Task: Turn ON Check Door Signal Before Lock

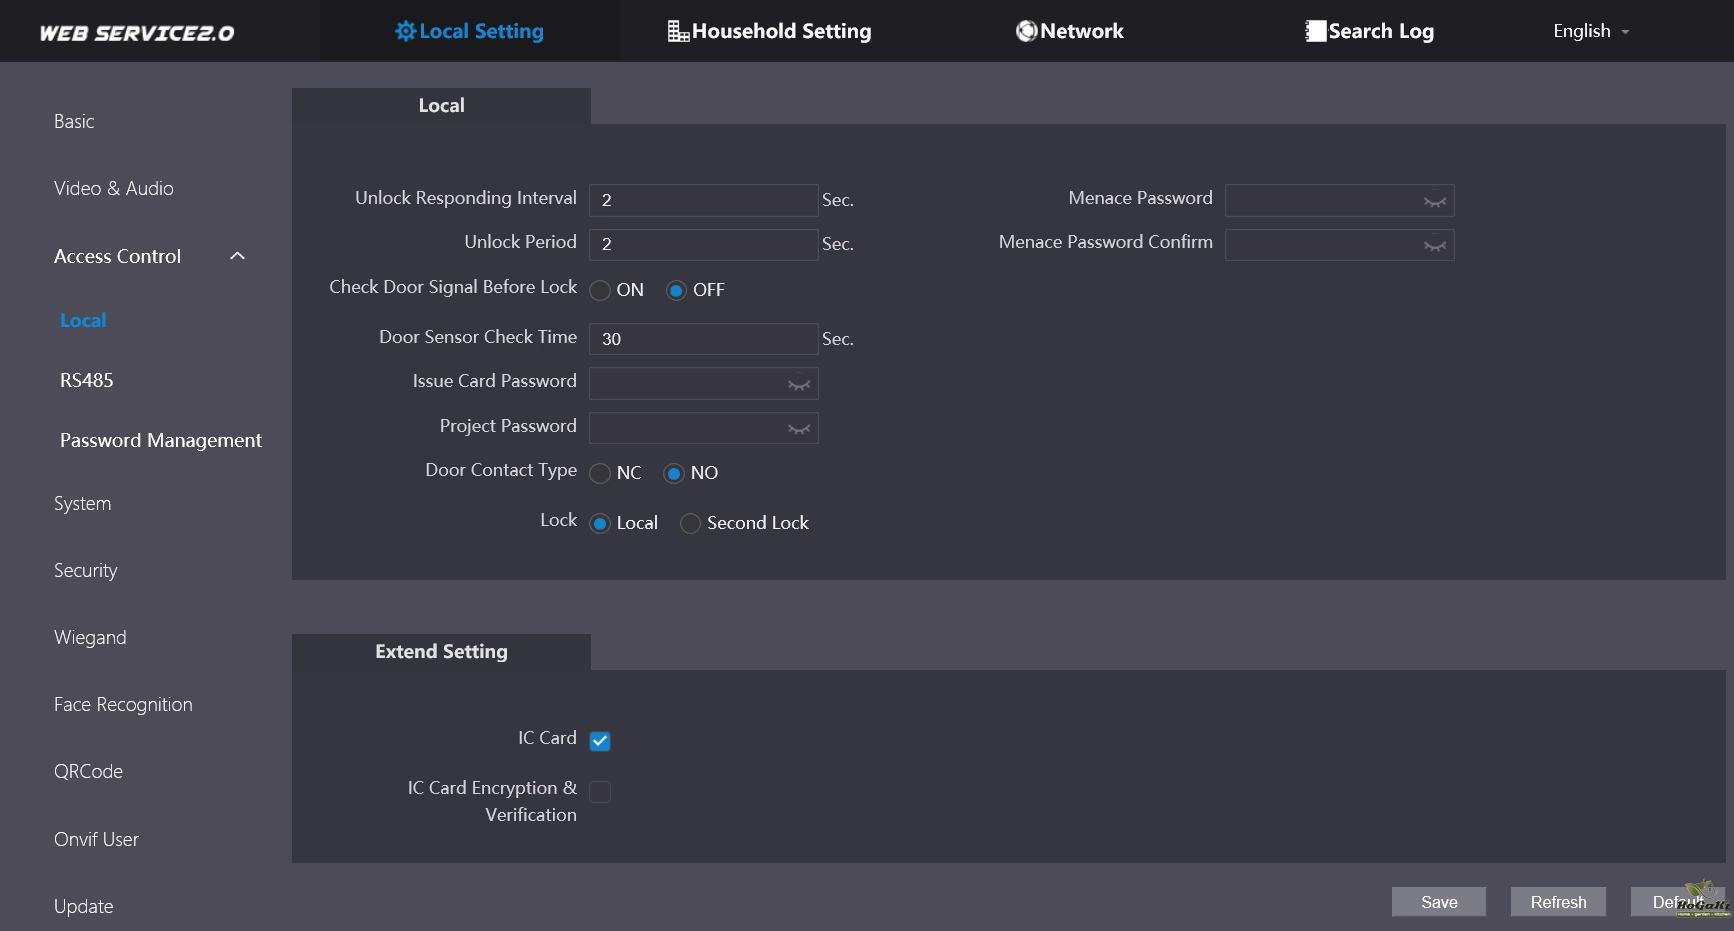Action: [600, 291]
